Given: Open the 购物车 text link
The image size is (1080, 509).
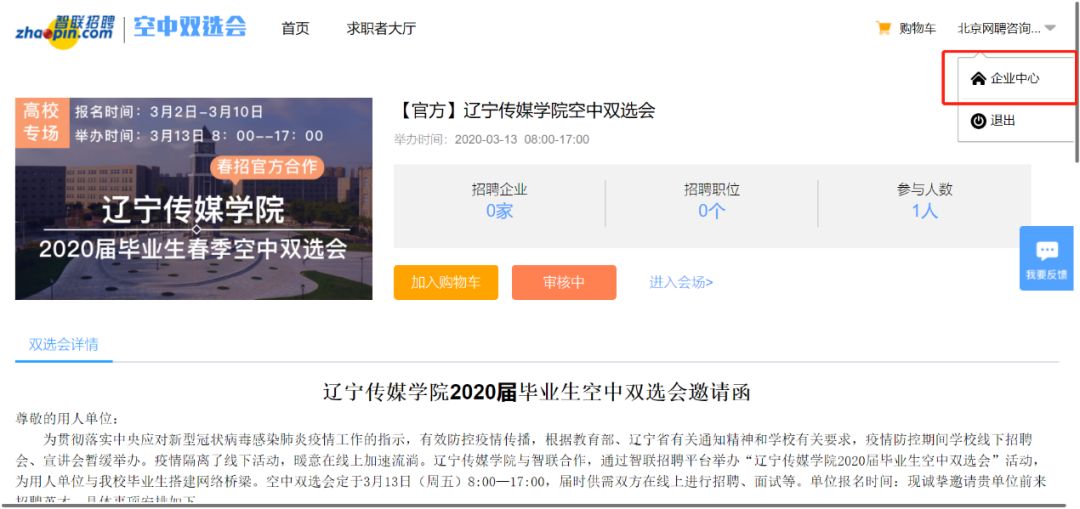Looking at the screenshot, I should click(x=917, y=28).
